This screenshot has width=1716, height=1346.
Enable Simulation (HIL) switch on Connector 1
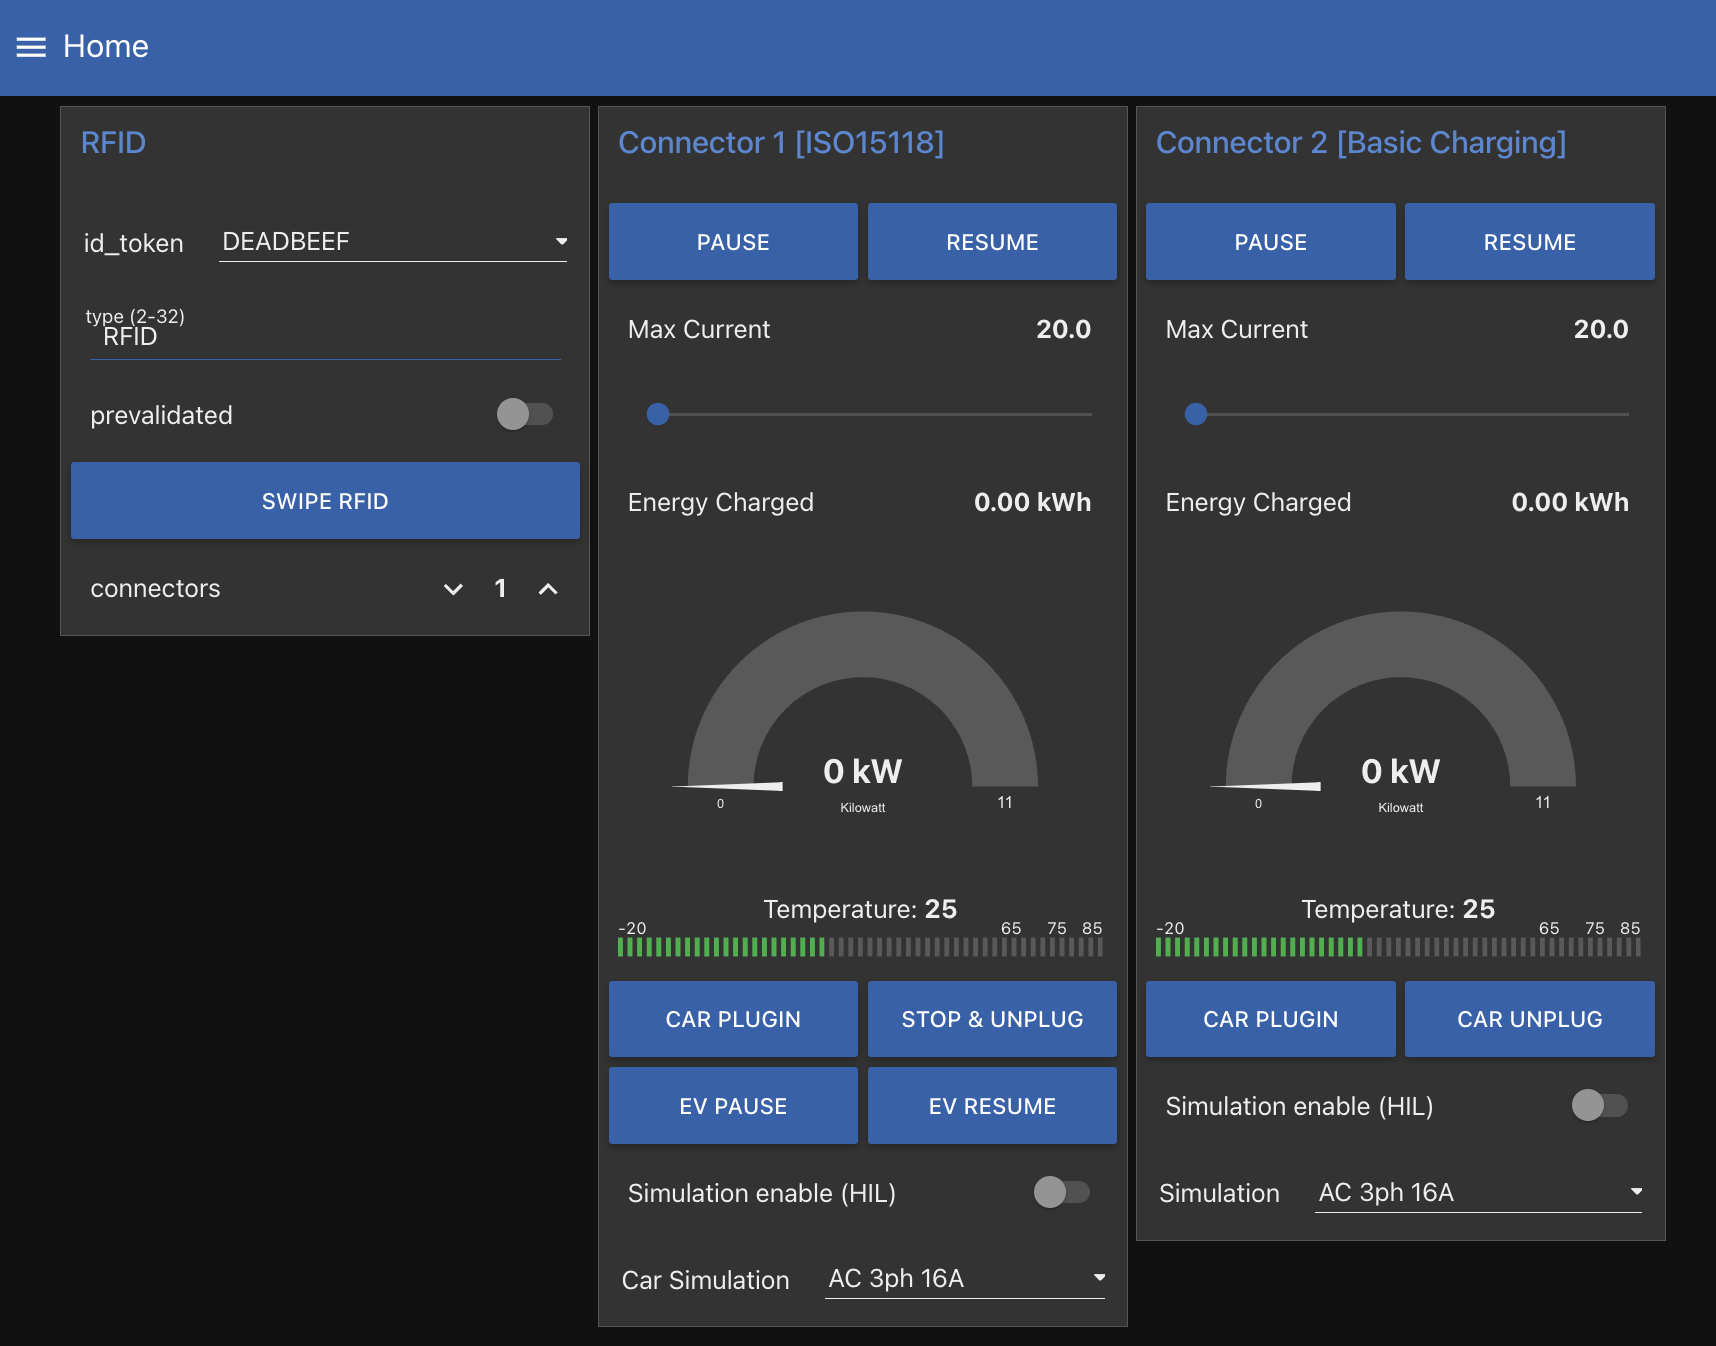1062,1192
